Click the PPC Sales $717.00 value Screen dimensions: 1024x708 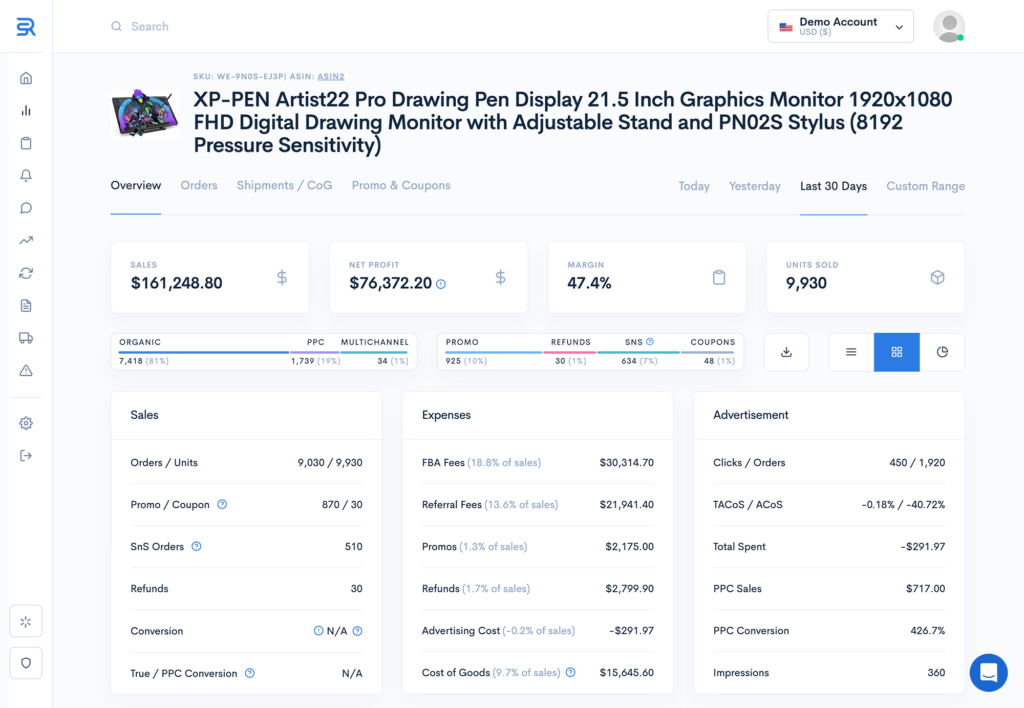925,588
